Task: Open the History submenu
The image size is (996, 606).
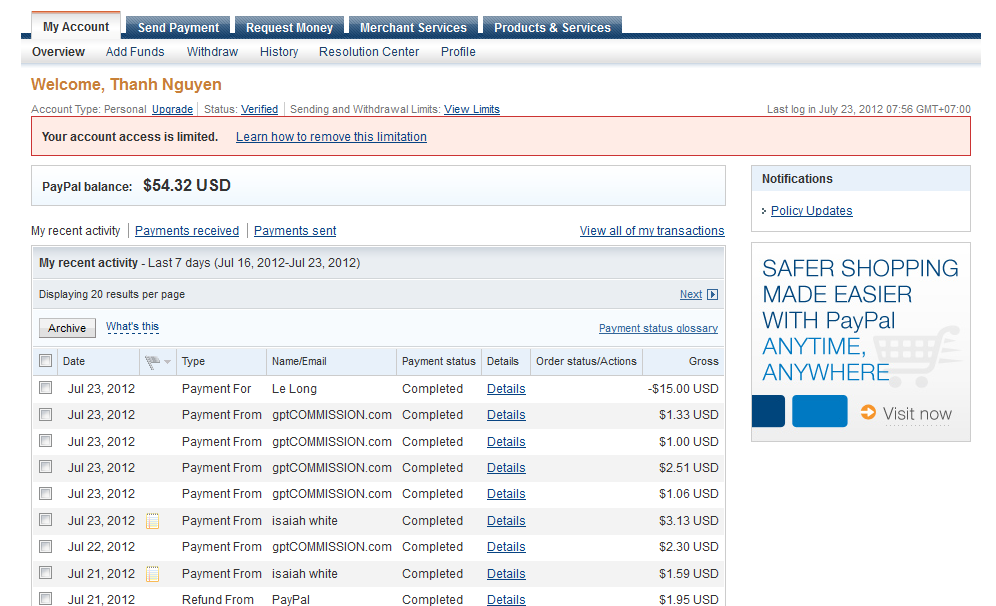Action: (279, 52)
